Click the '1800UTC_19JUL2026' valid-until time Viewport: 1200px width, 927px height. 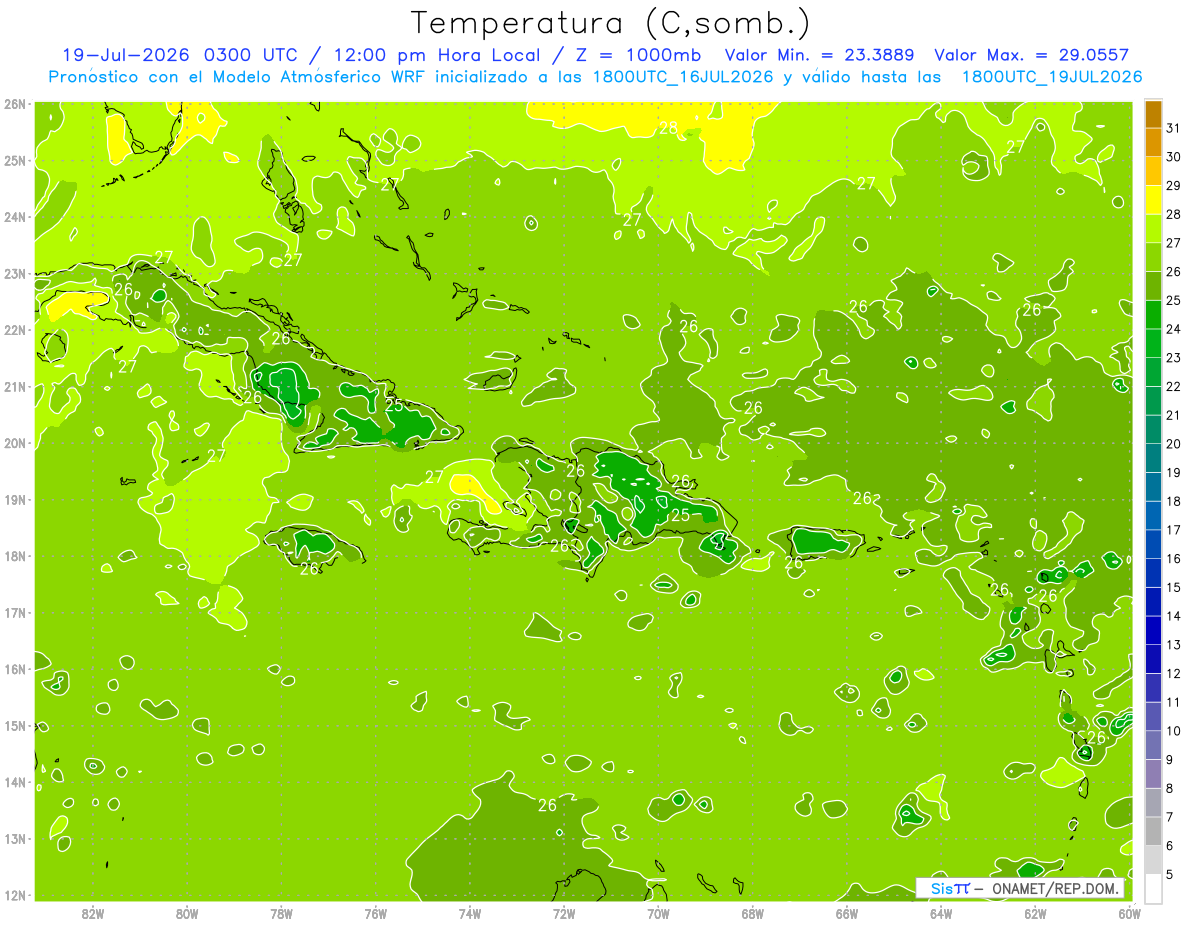click(1052, 77)
